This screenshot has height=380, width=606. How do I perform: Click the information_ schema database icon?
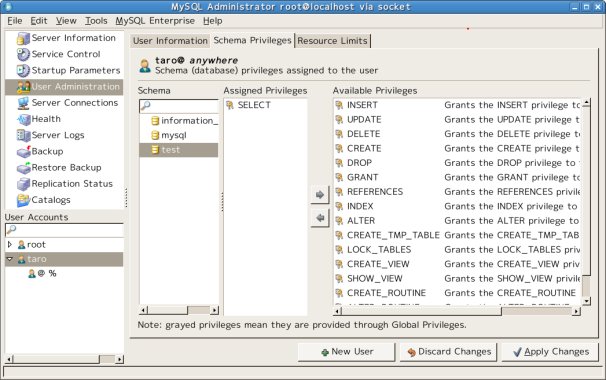pyautogui.click(x=155, y=121)
